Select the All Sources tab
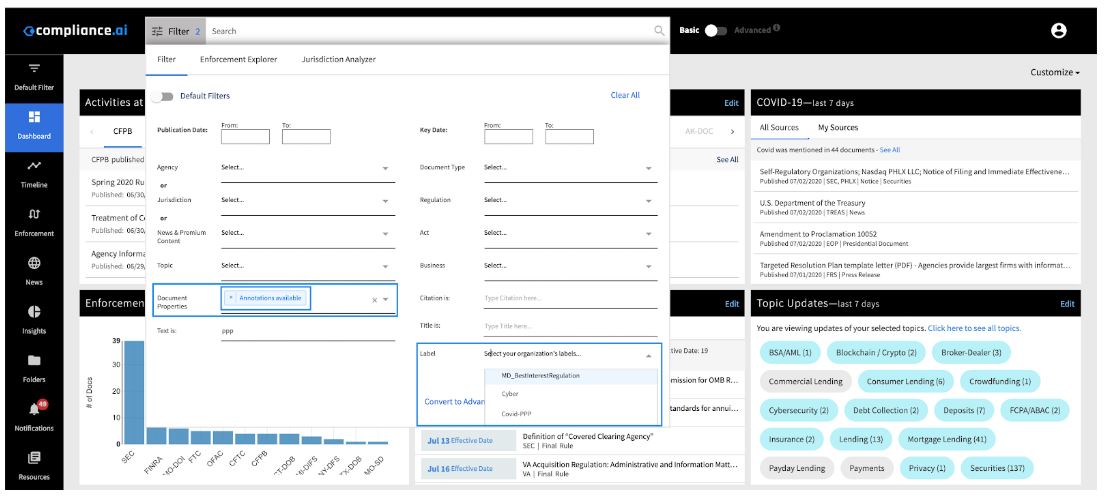 click(x=779, y=127)
